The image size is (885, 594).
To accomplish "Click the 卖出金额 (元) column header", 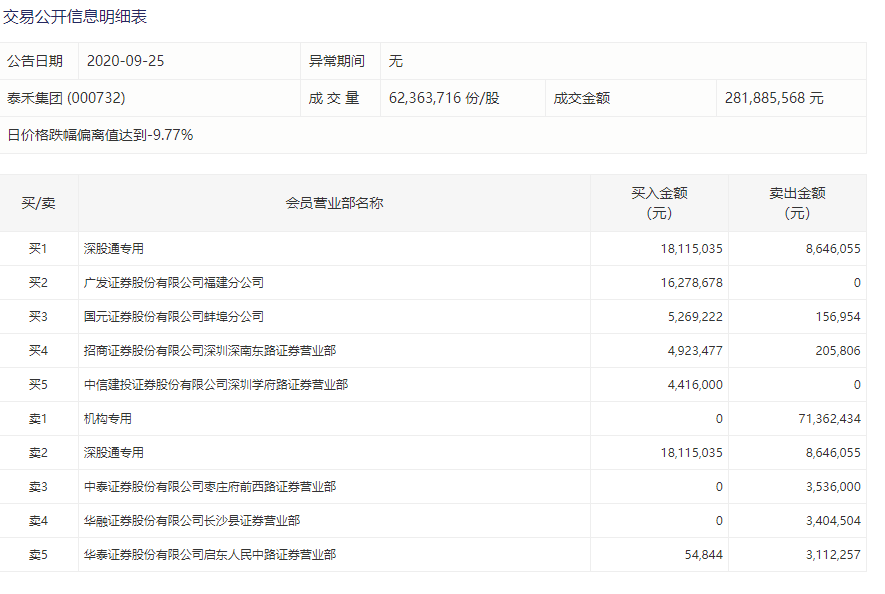I will coord(797,203).
